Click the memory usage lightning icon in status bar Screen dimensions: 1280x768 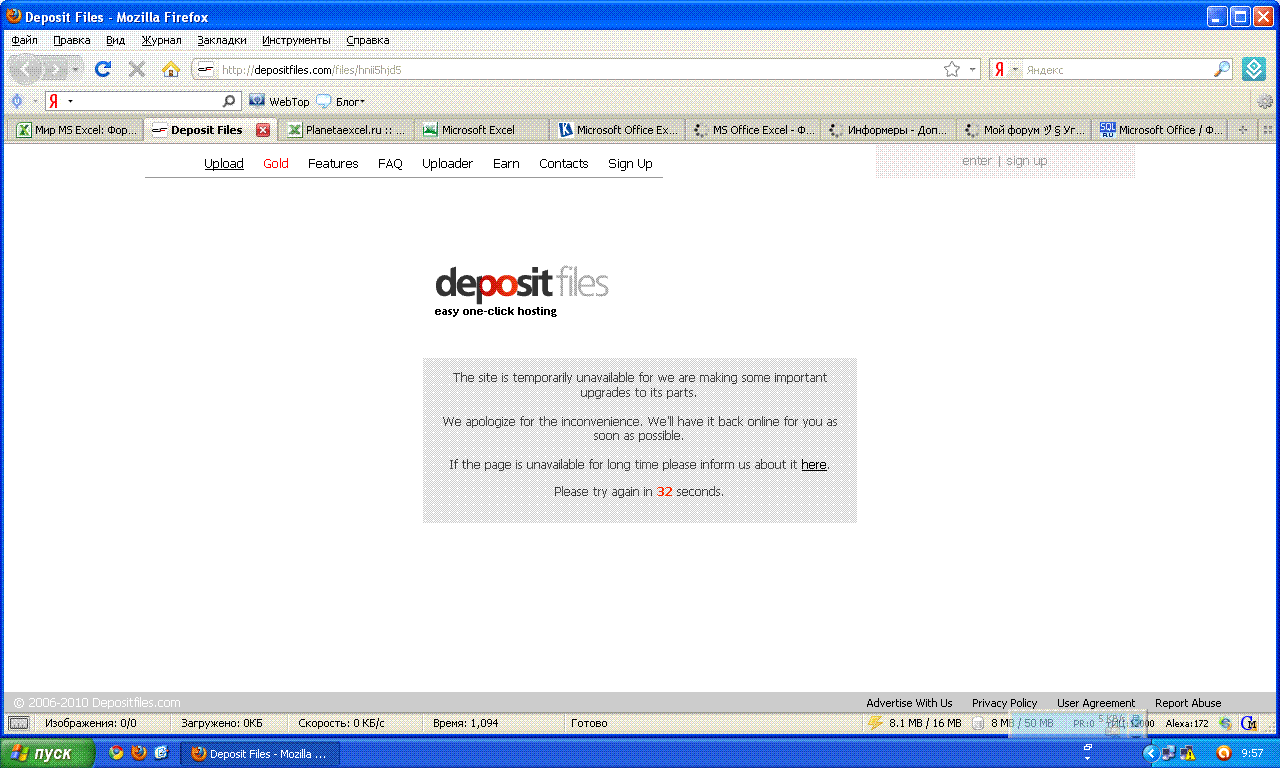click(875, 722)
